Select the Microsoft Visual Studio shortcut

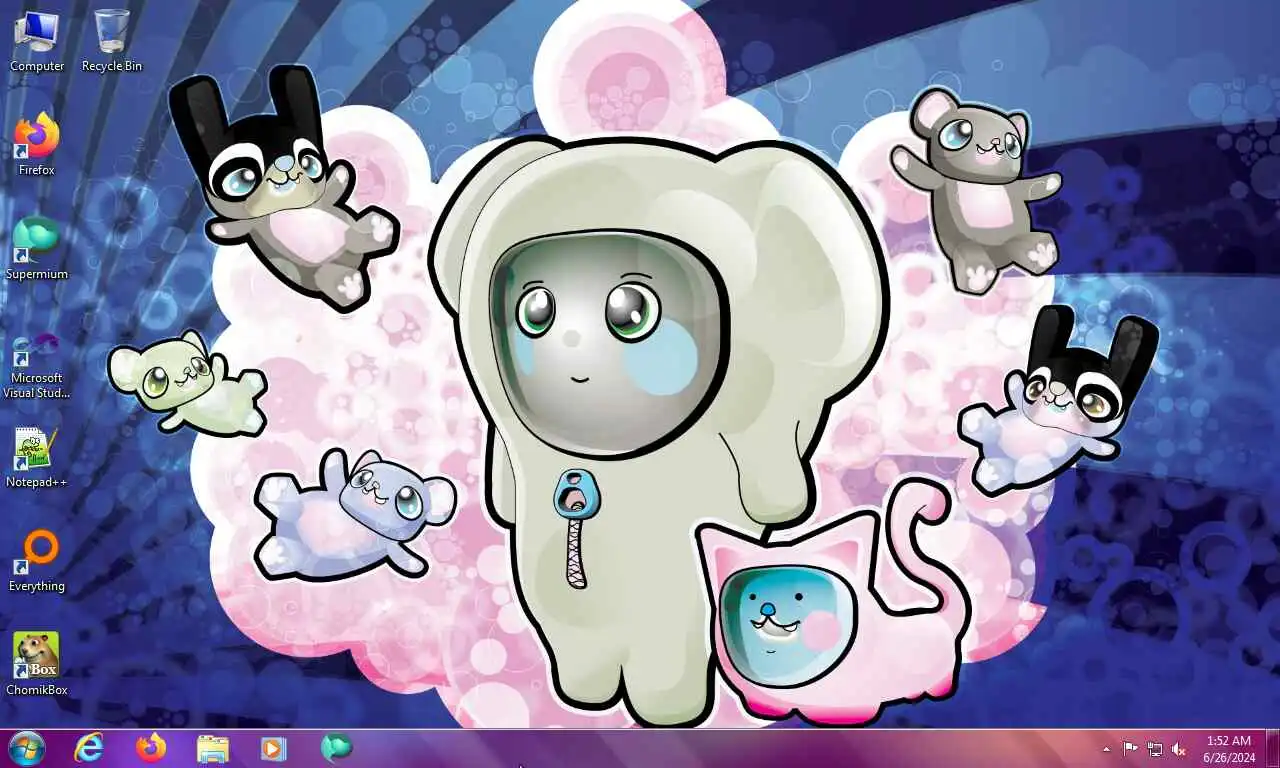37,366
